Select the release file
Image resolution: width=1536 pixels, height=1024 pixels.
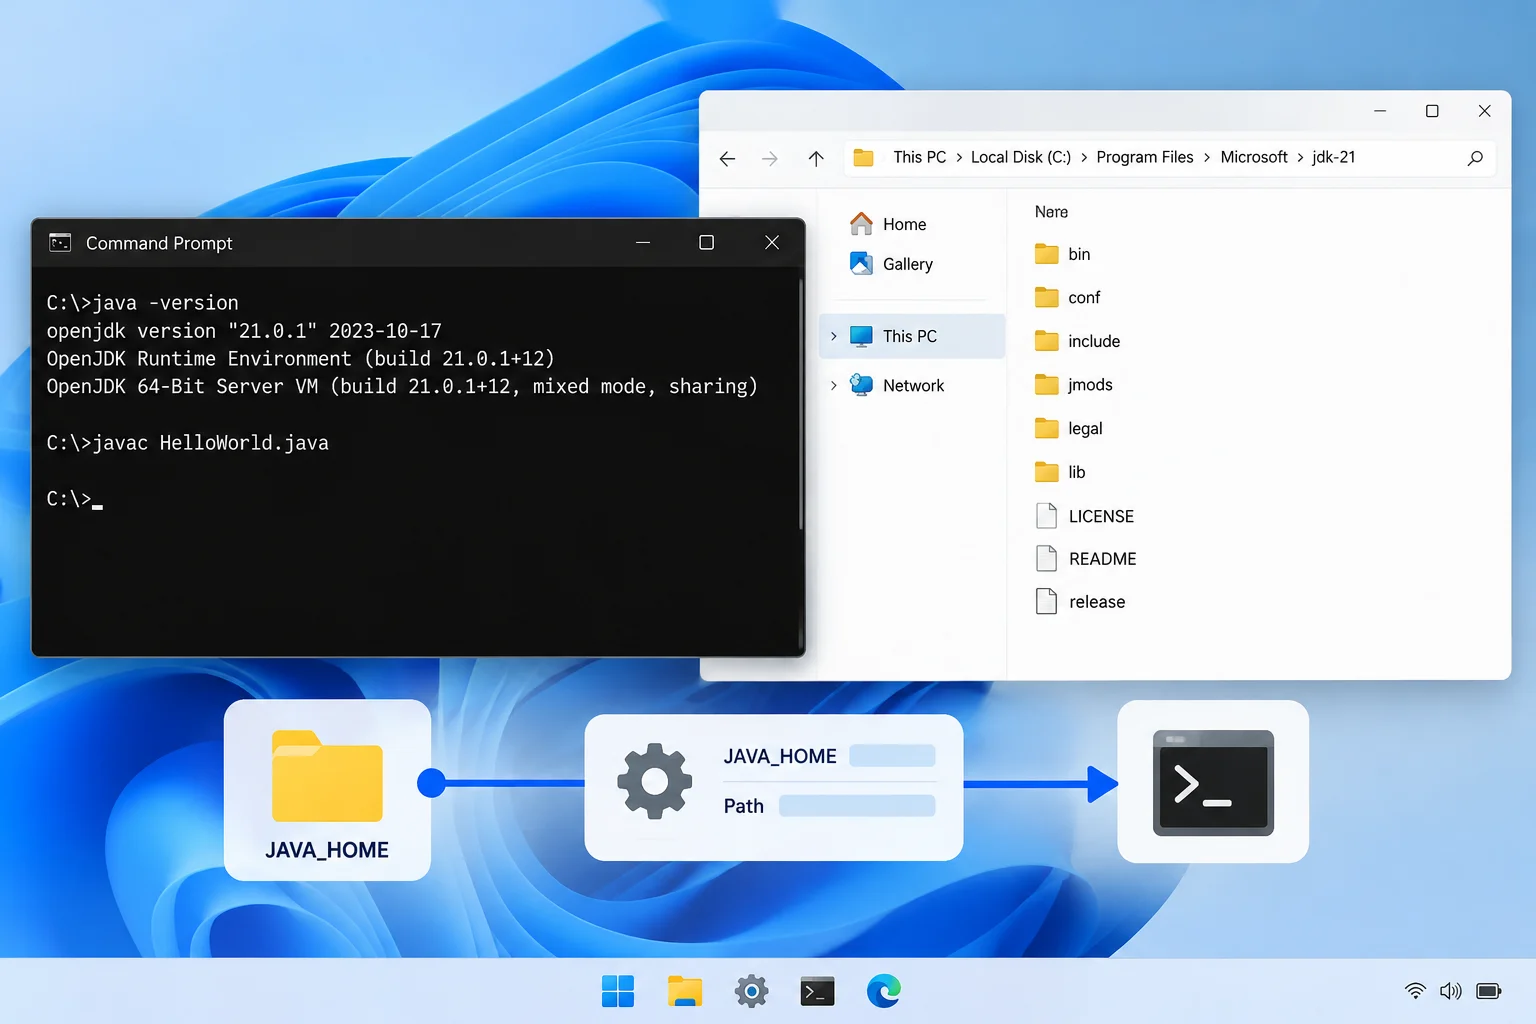pyautogui.click(x=1080, y=602)
